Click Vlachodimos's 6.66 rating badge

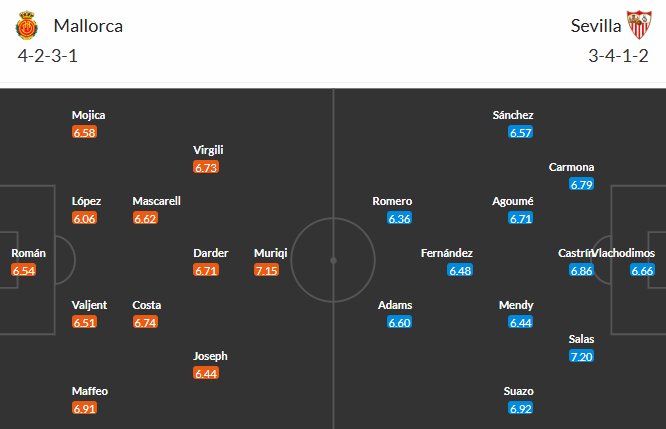(642, 270)
